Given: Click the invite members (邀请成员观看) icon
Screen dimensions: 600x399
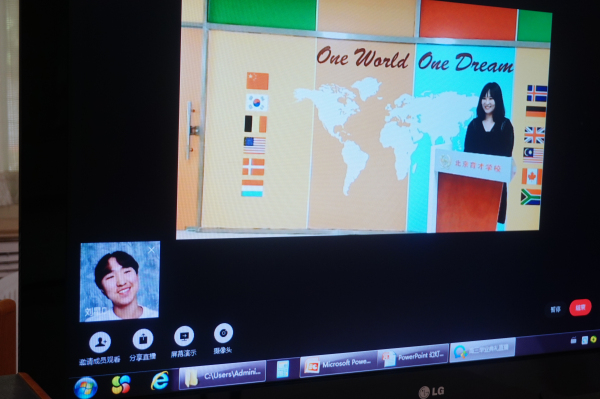Looking at the screenshot, I should (x=100, y=342).
